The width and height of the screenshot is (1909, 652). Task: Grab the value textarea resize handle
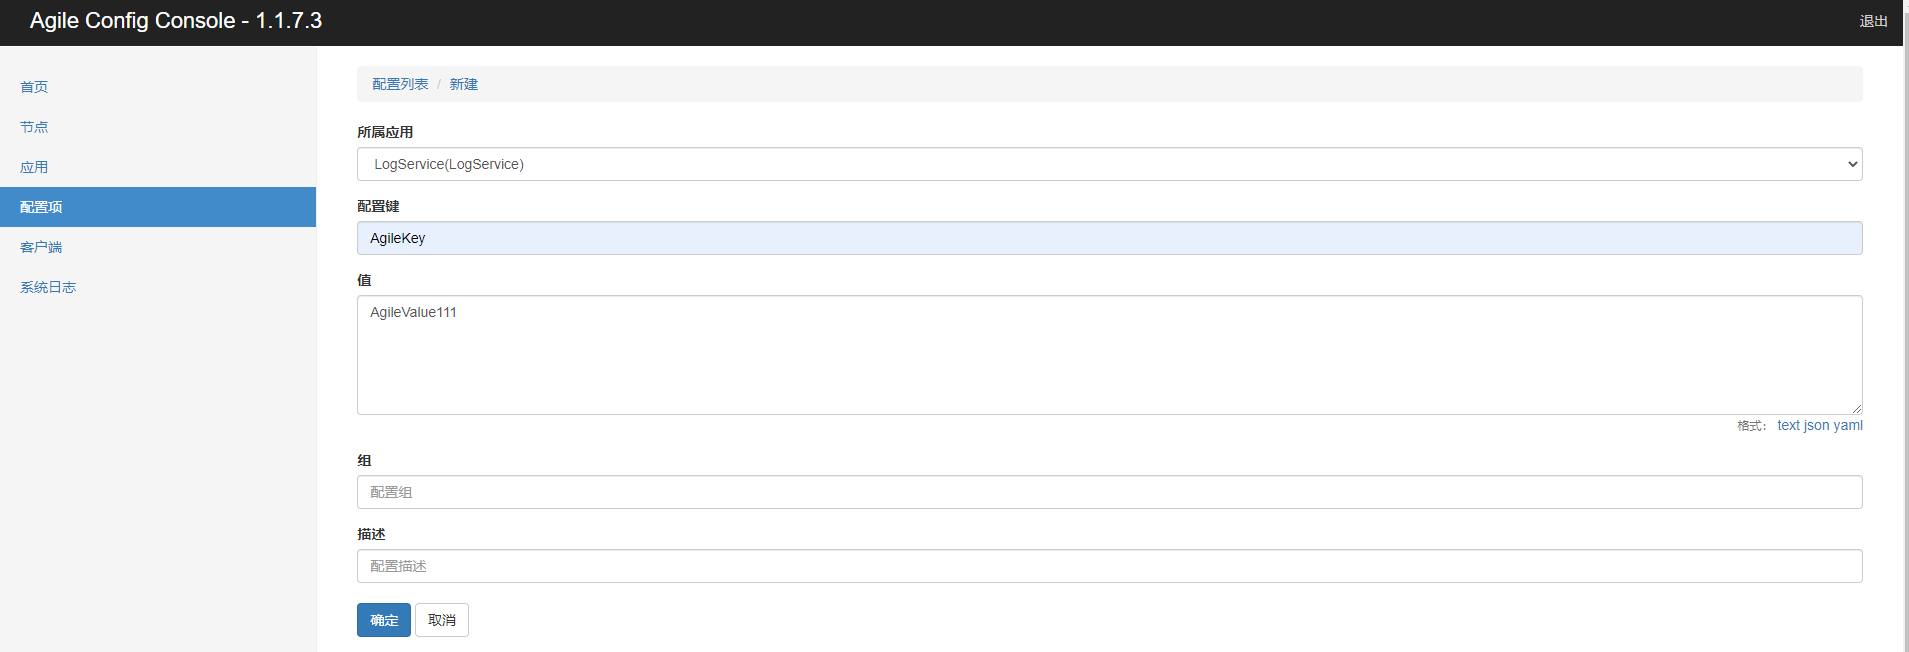pyautogui.click(x=1856, y=408)
